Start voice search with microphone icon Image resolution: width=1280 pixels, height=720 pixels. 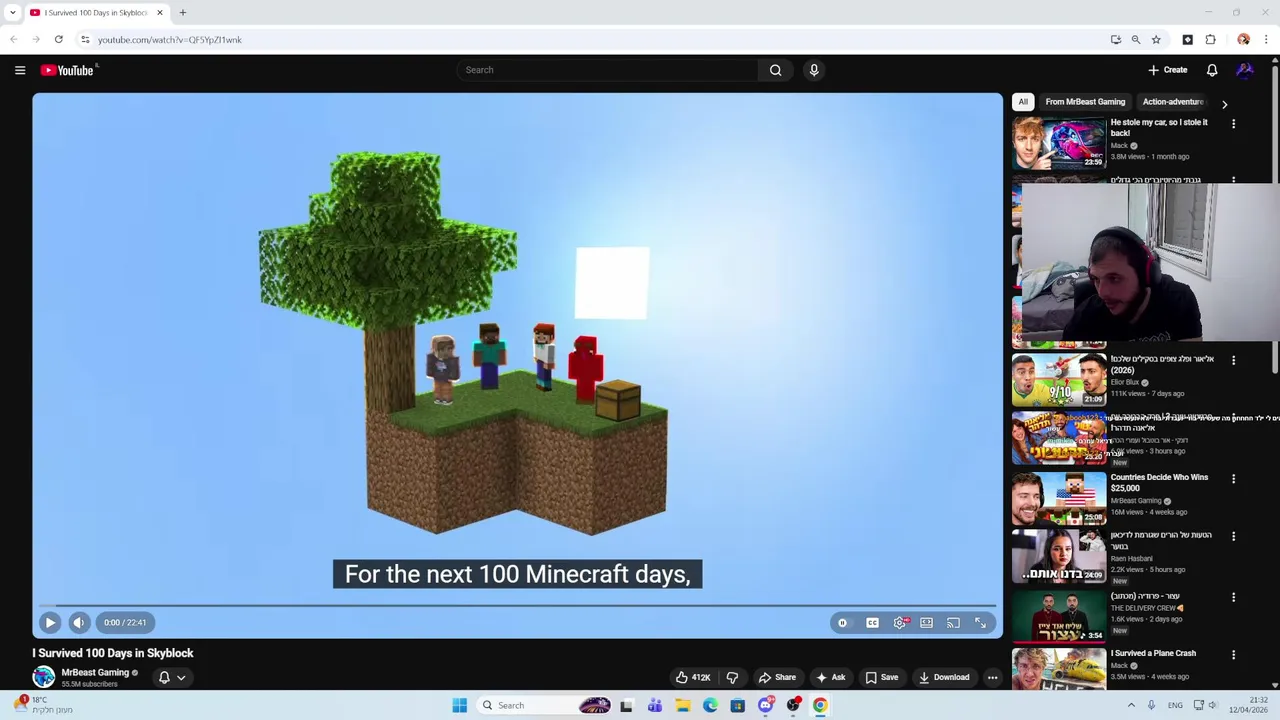tap(814, 70)
